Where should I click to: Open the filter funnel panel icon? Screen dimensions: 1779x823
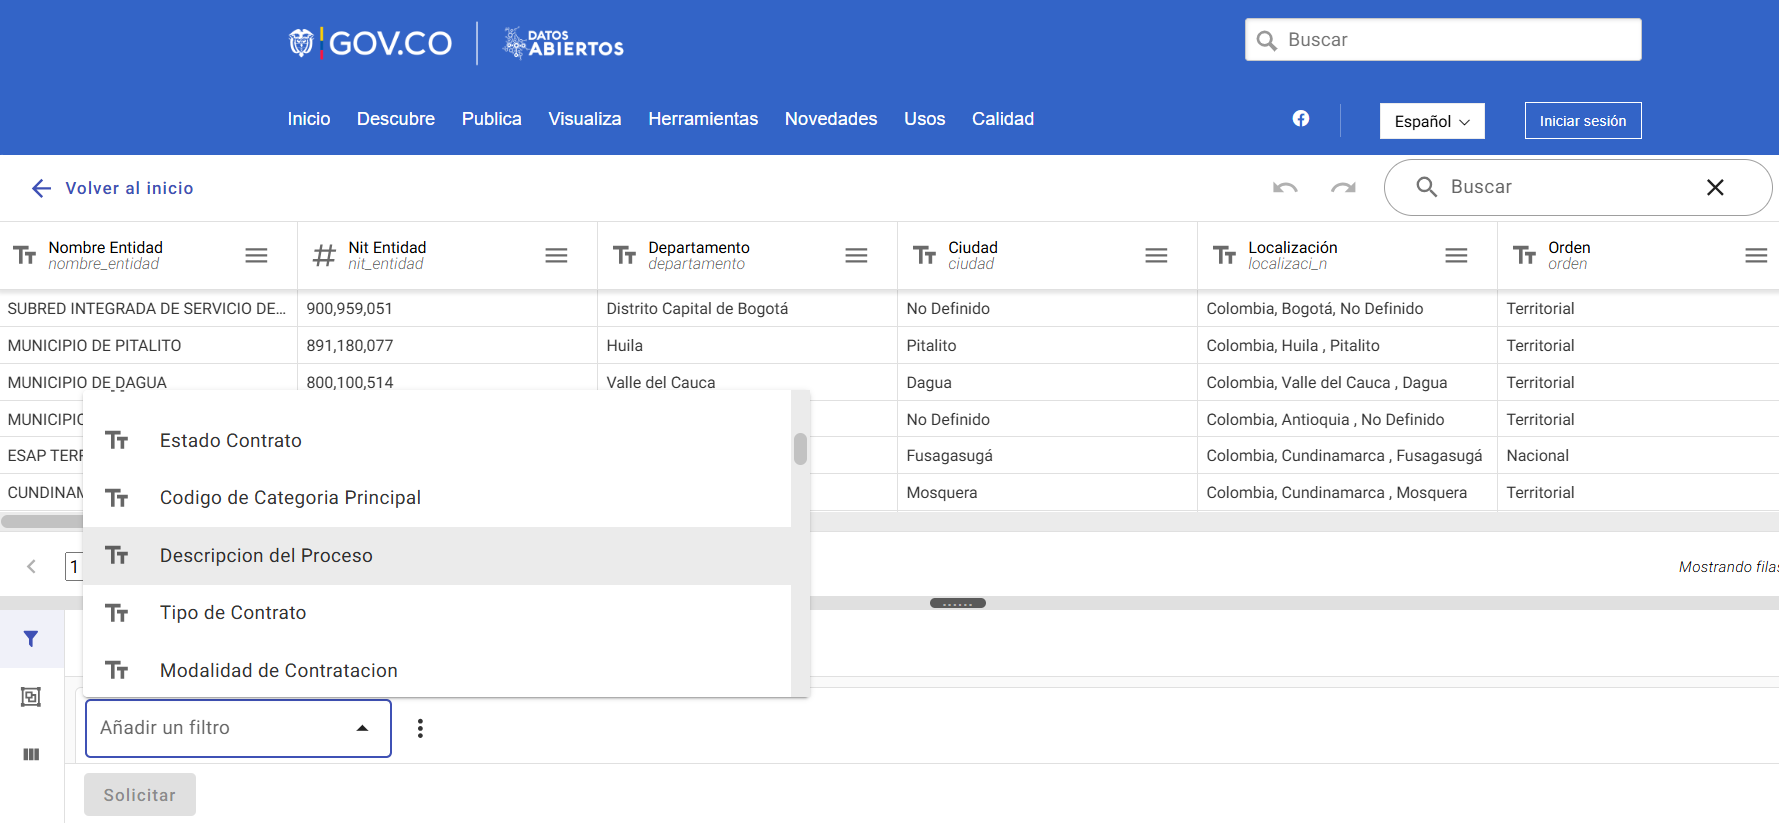(31, 639)
